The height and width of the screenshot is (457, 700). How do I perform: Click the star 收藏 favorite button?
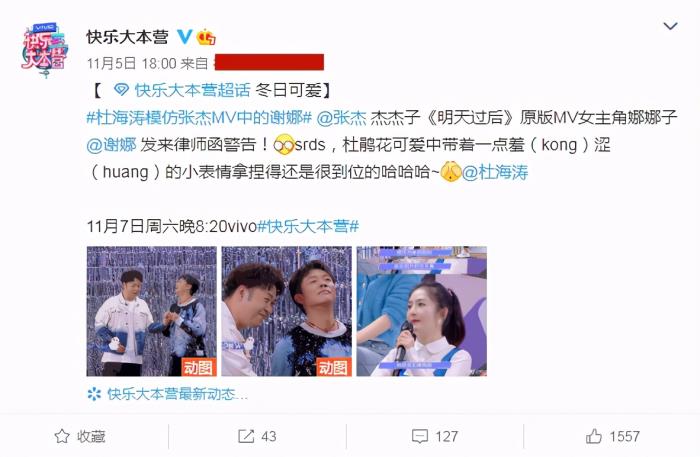pyautogui.click(x=80, y=436)
